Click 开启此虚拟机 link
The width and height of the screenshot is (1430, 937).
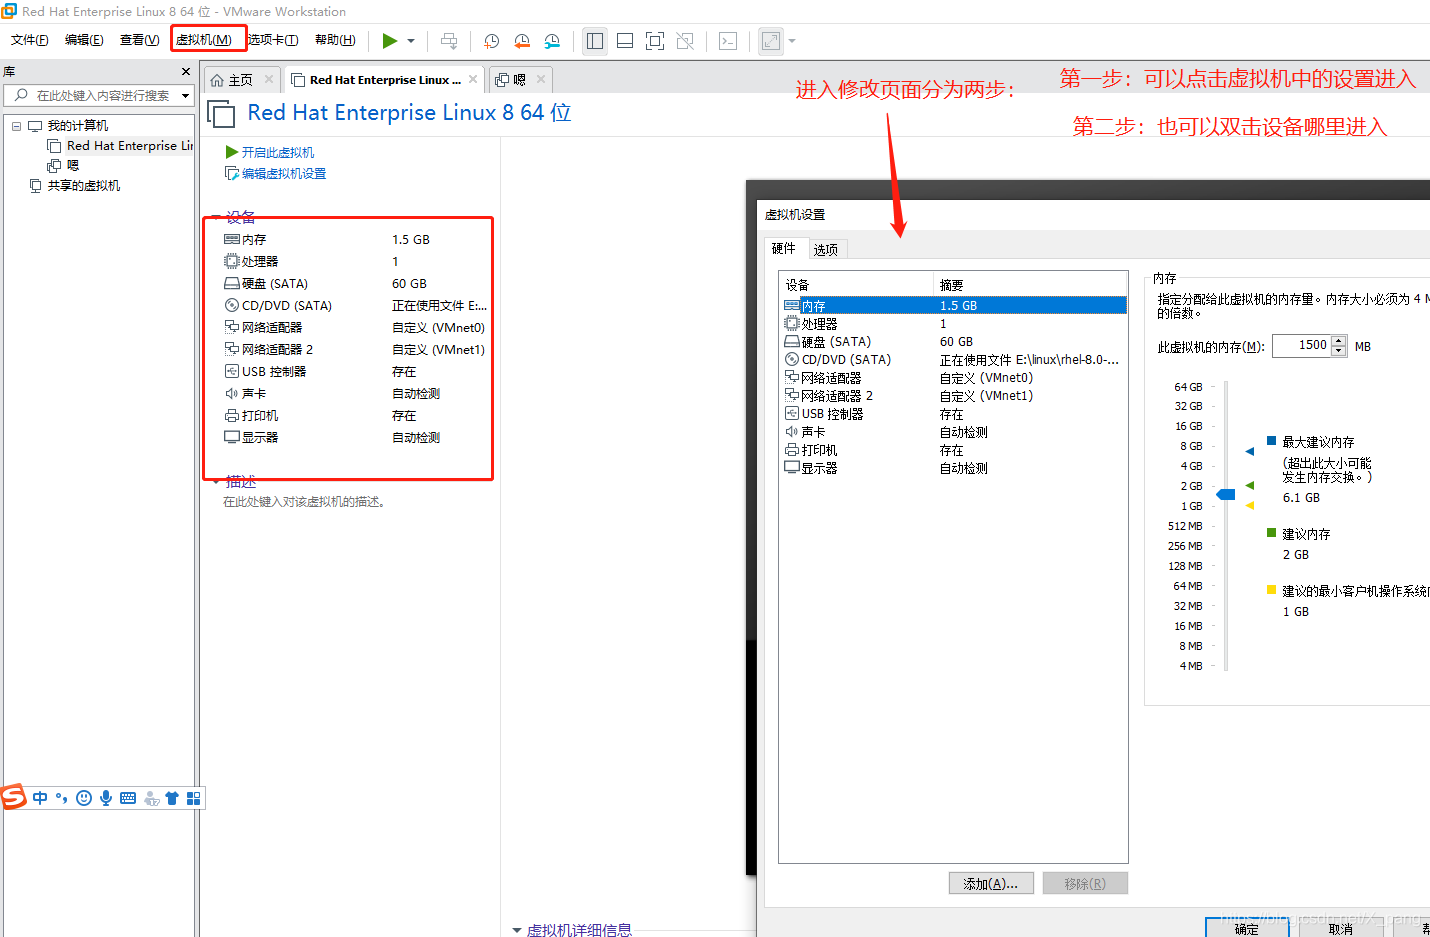(x=270, y=152)
